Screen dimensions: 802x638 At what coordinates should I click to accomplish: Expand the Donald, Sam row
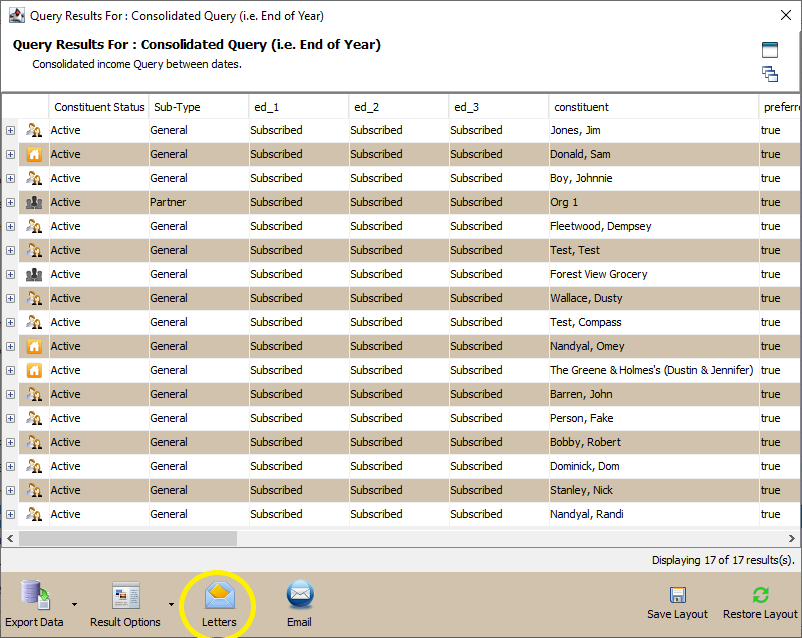[10, 155]
